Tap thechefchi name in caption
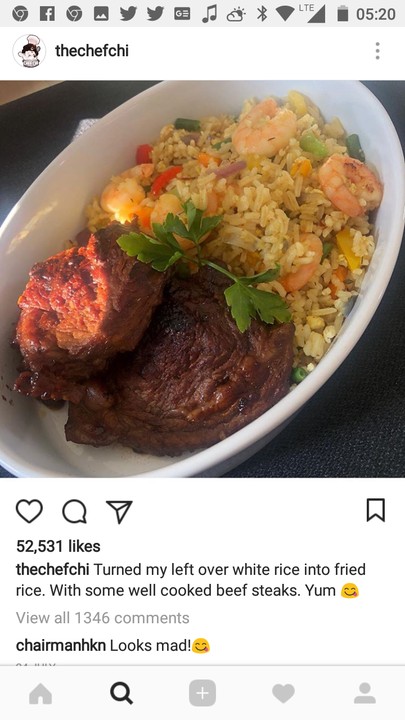Viewport: 405px width, 720px height. 53,570
